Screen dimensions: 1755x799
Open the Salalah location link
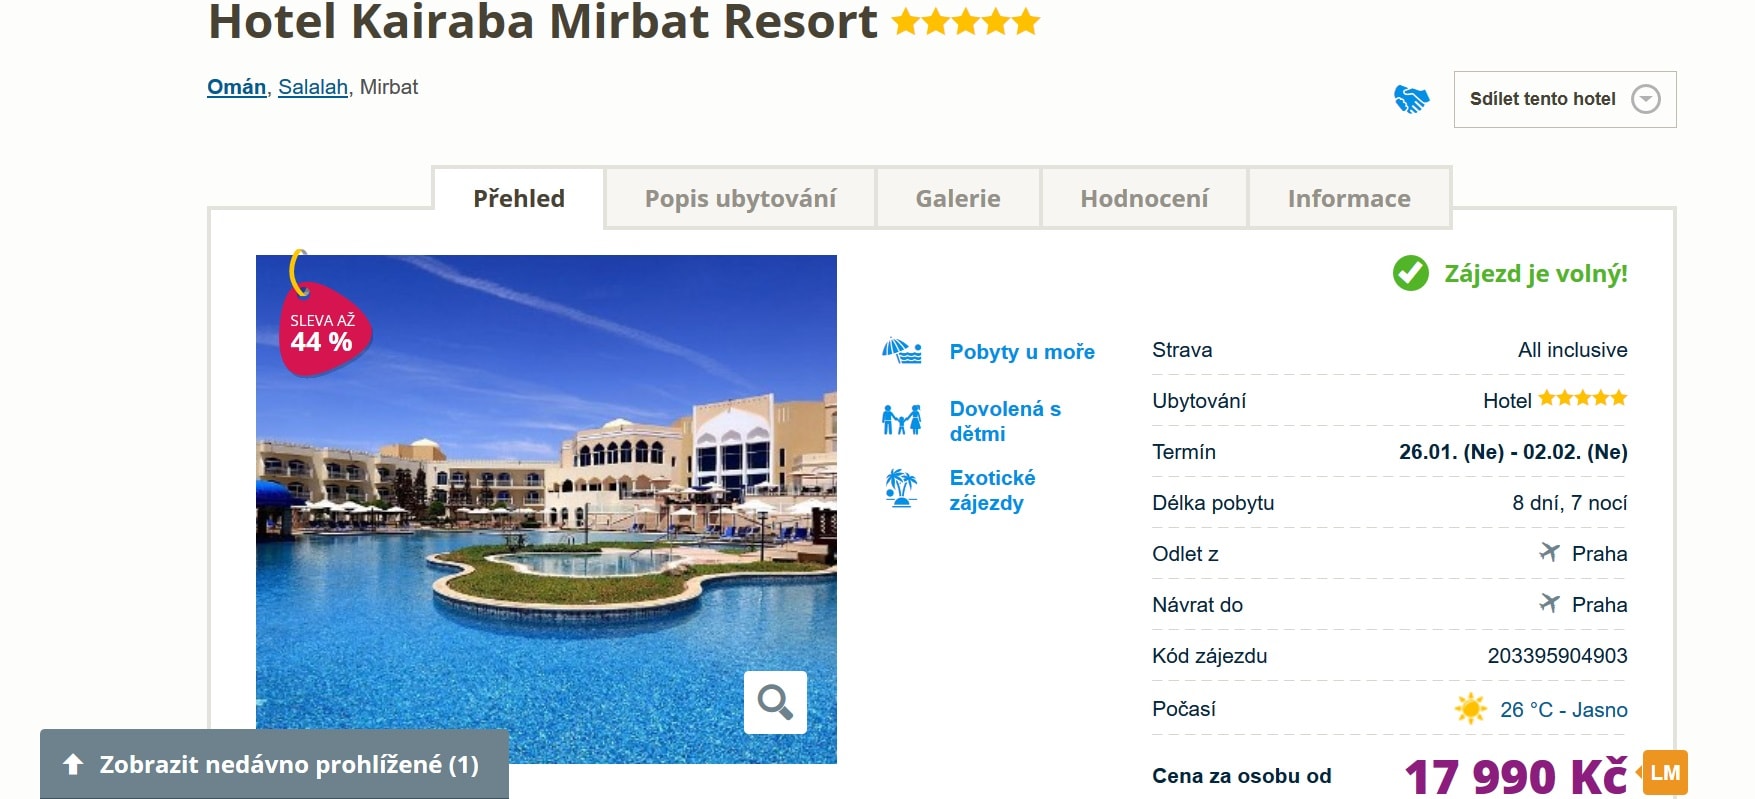coord(313,87)
